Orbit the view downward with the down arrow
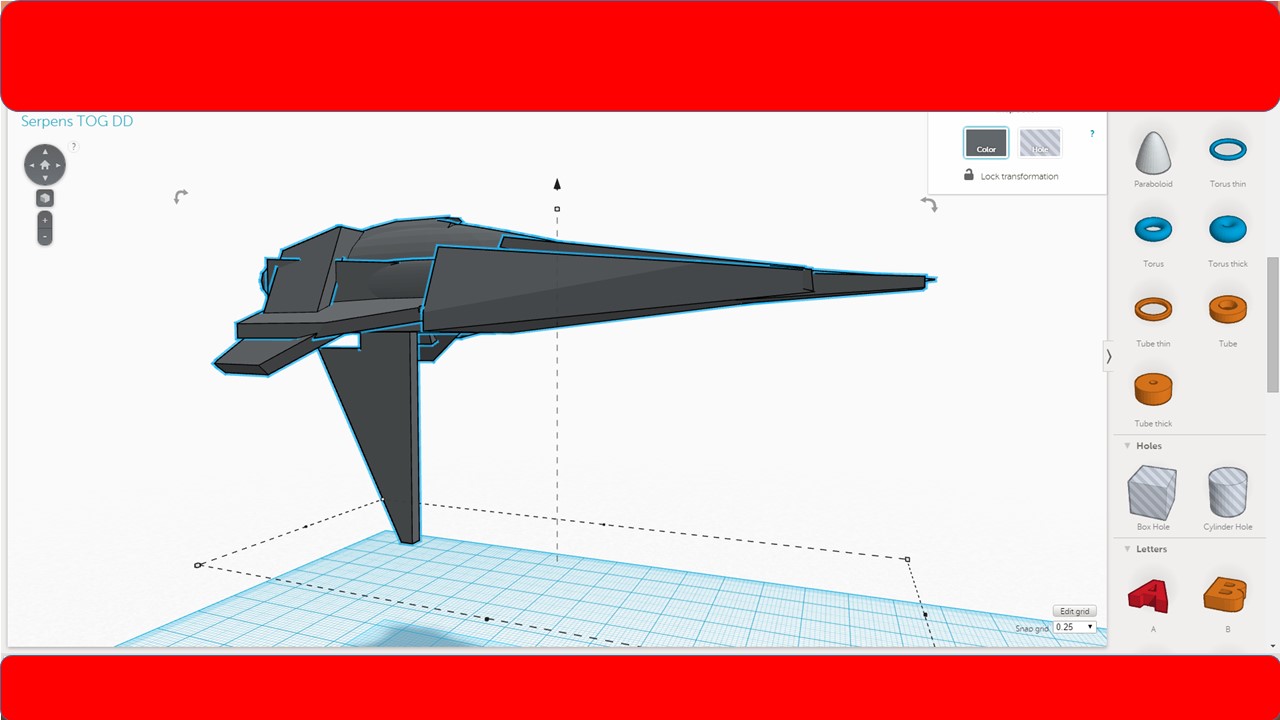 [x=45, y=177]
